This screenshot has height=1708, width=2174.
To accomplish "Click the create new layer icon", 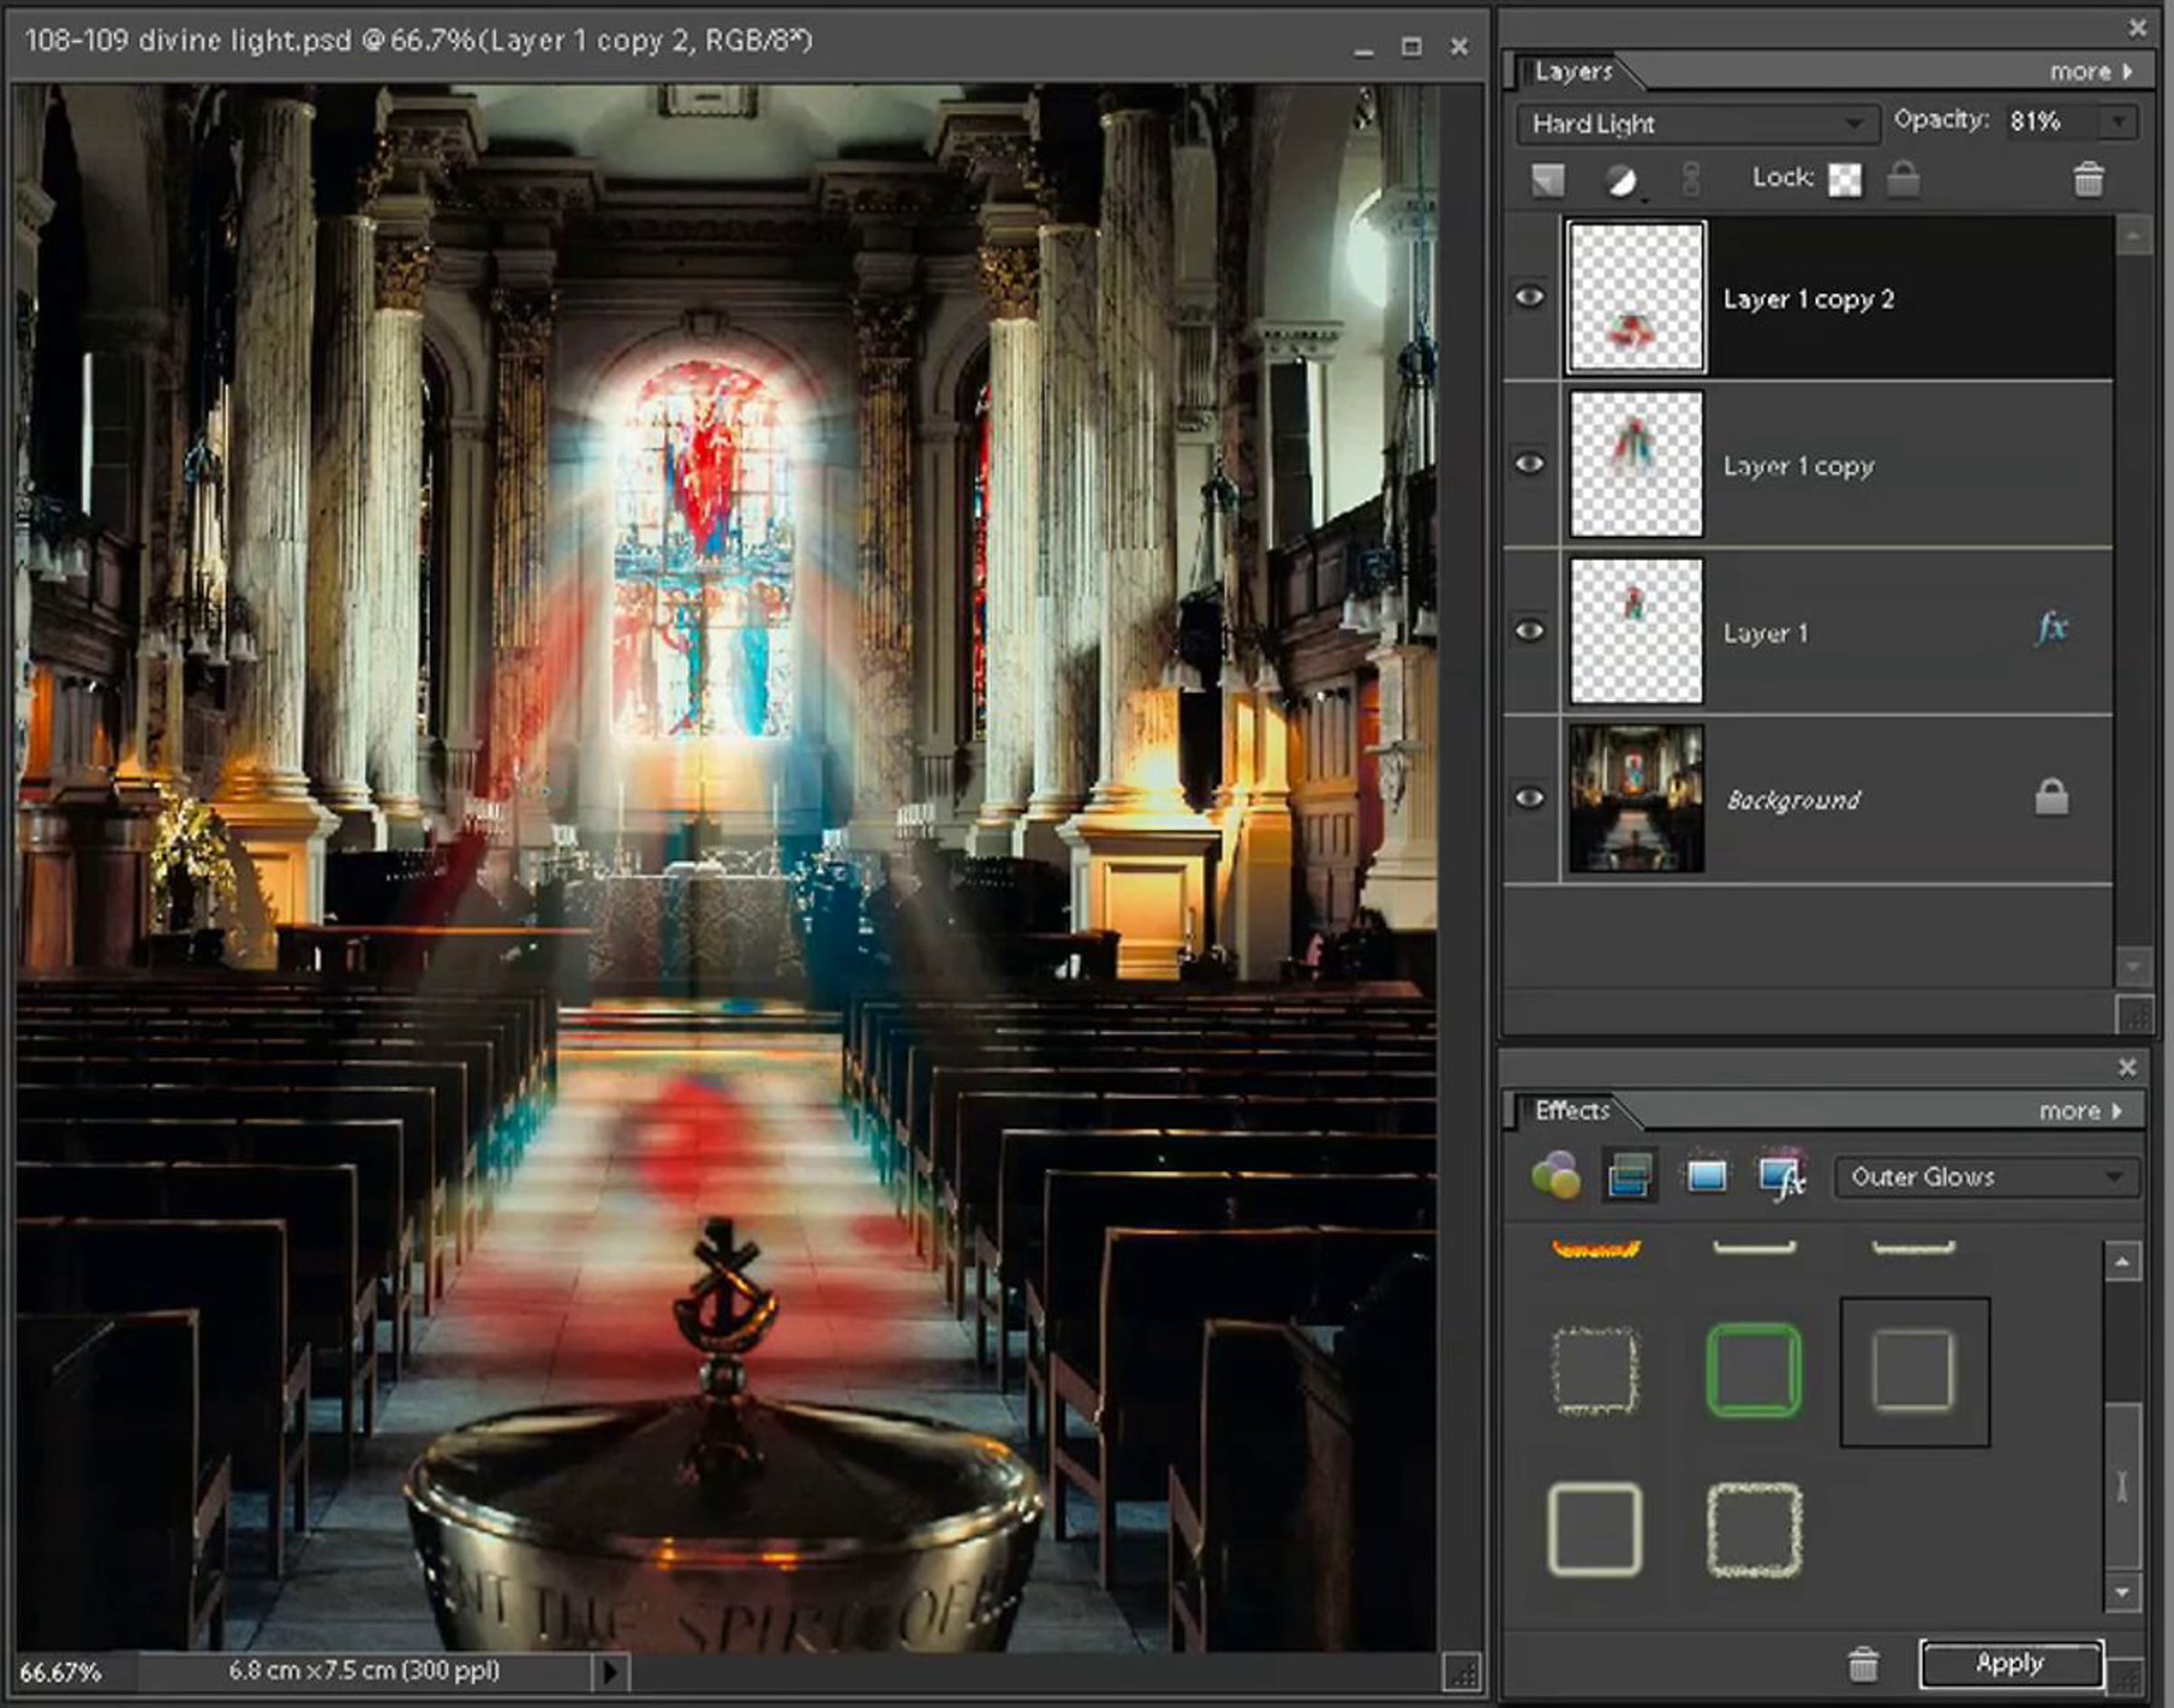I will 1548,181.
